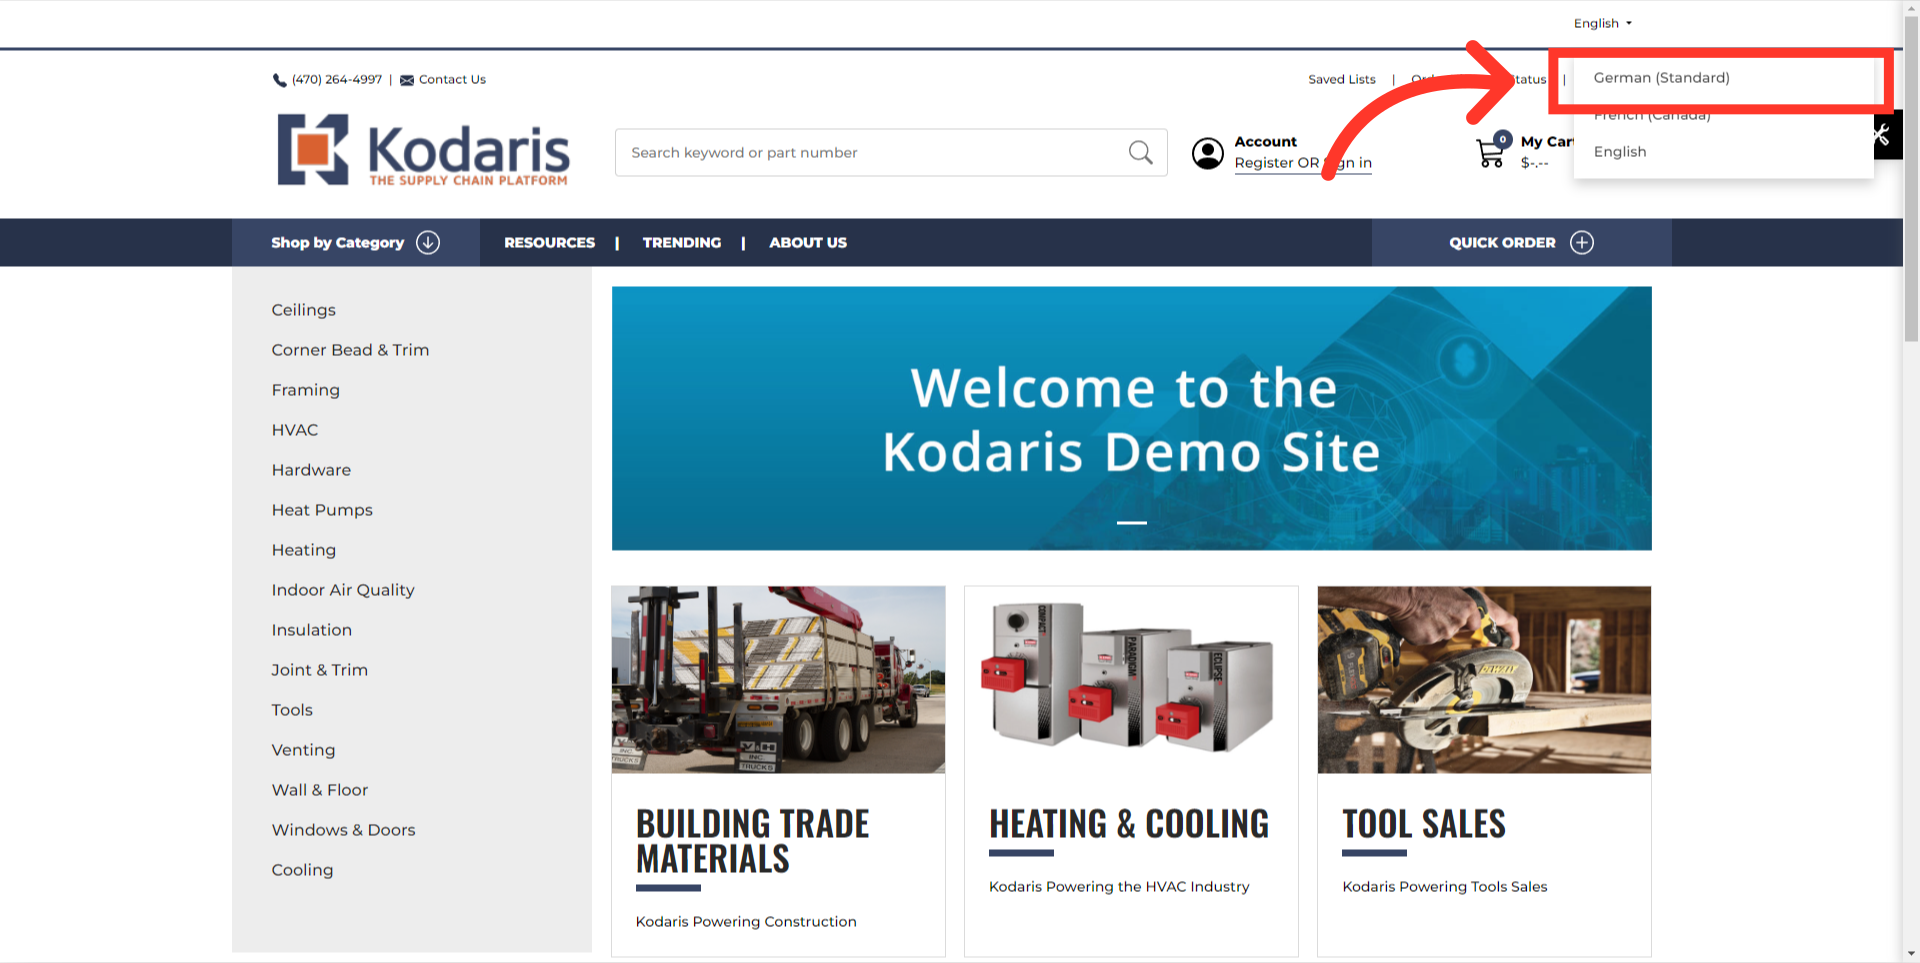Click the Account label

1265,141
